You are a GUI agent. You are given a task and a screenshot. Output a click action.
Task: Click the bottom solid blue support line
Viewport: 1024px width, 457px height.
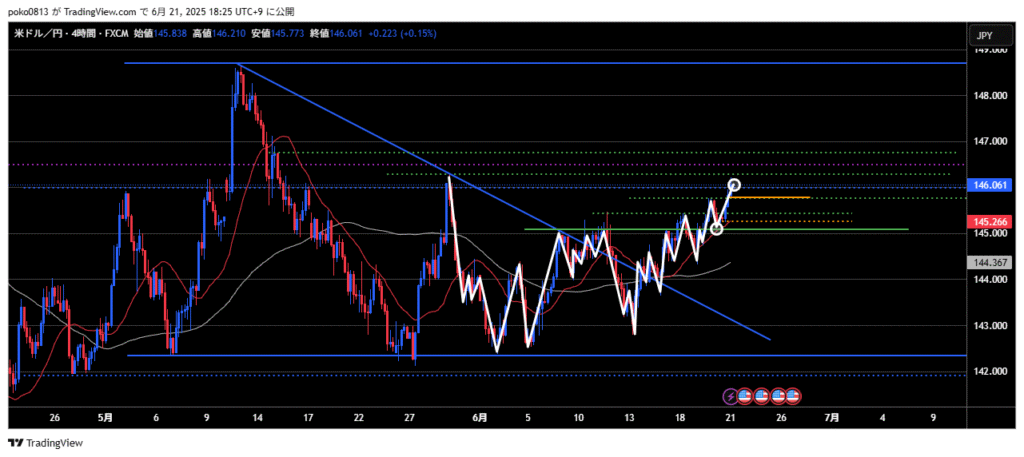(x=600, y=355)
